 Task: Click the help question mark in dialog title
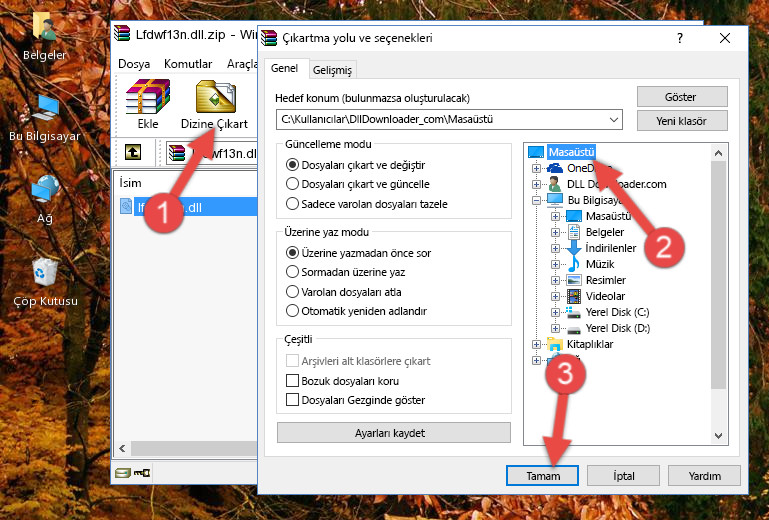pyautogui.click(x=680, y=38)
